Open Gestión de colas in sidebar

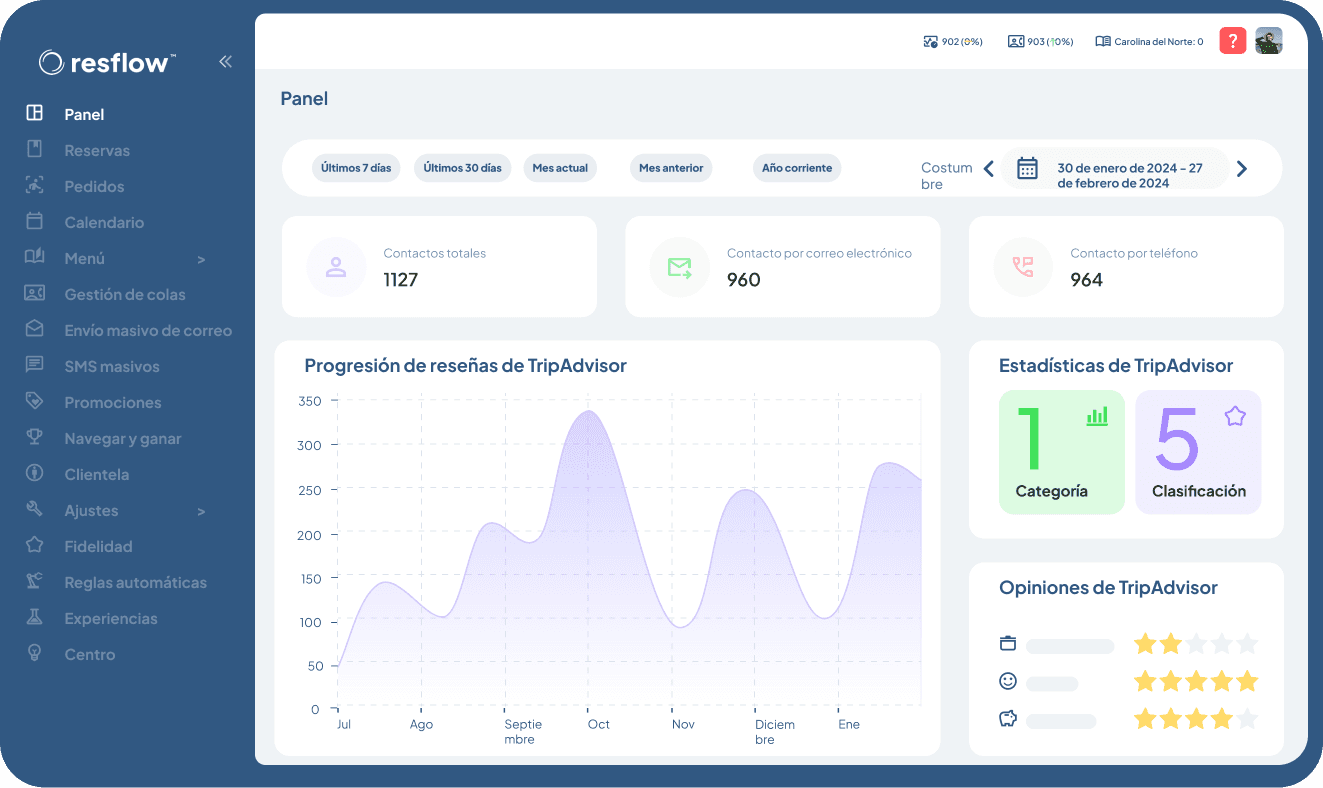click(x=125, y=294)
